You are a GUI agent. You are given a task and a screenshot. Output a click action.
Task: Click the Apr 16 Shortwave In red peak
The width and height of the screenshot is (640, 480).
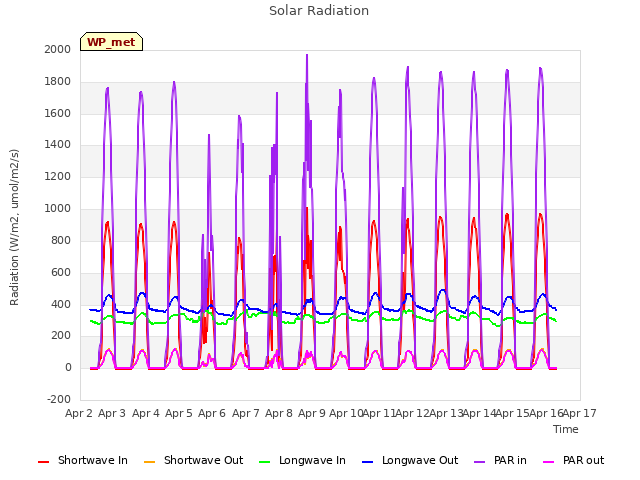540,214
